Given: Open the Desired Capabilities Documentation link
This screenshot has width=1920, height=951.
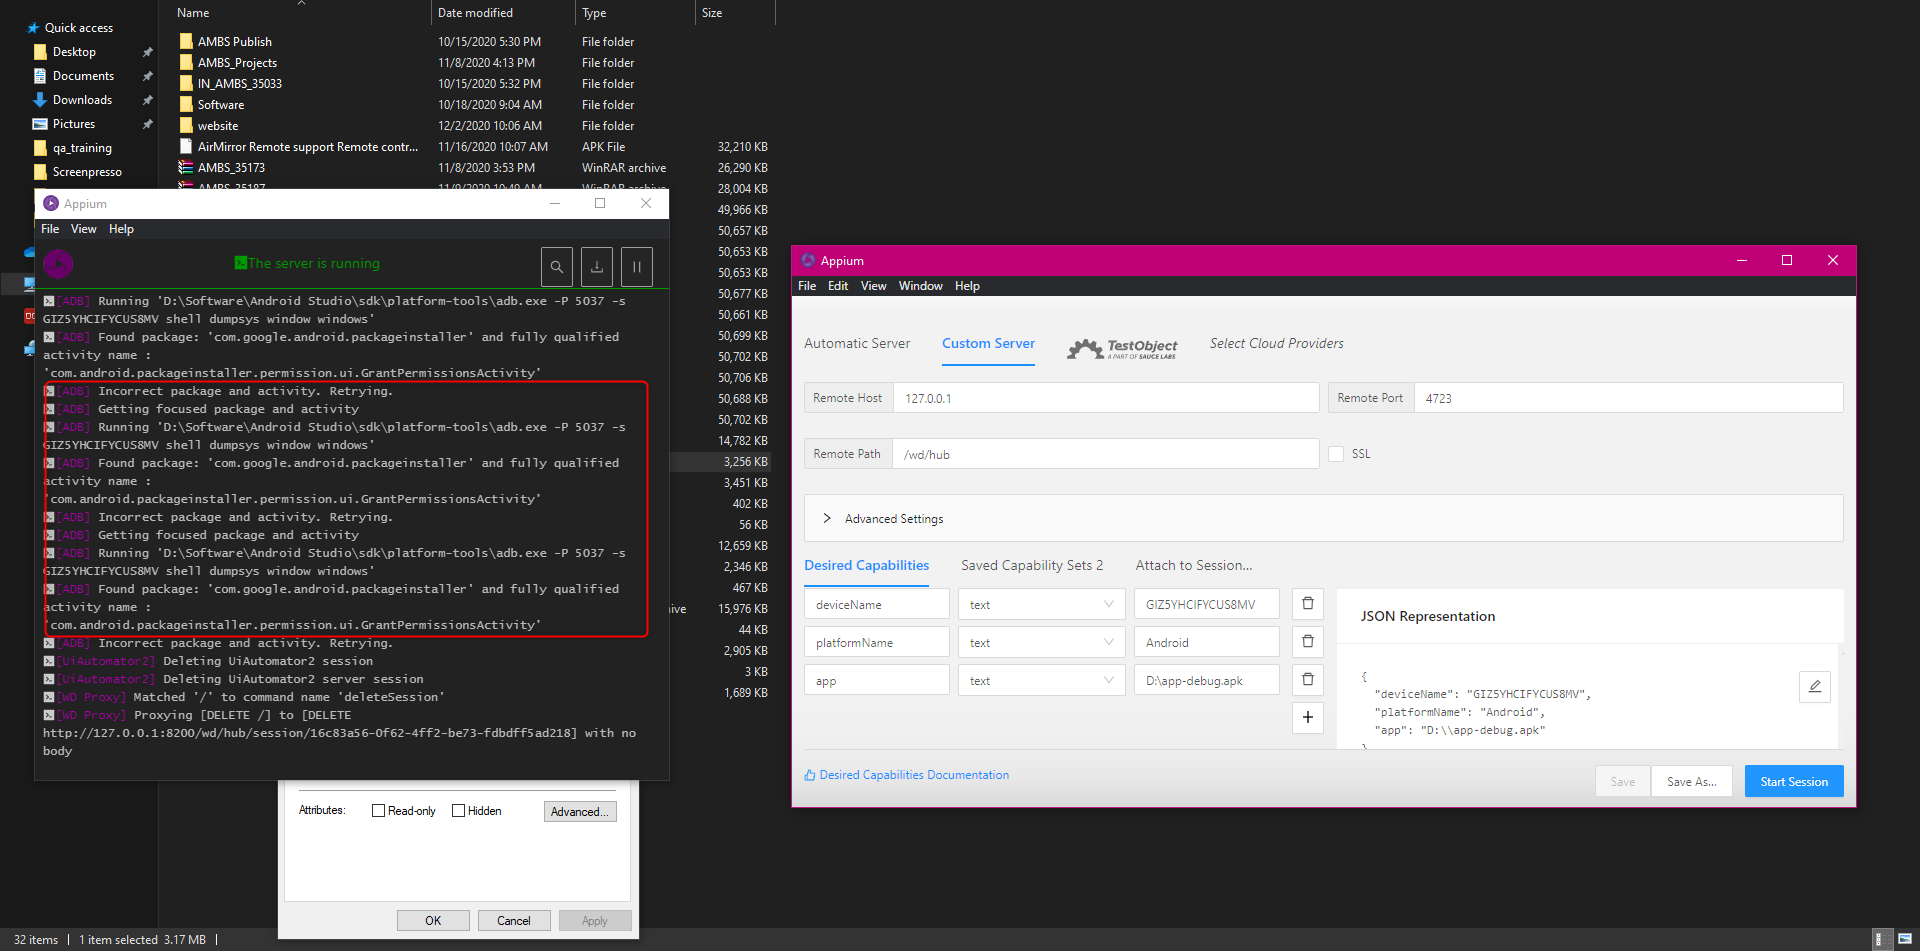Looking at the screenshot, I should click(913, 774).
